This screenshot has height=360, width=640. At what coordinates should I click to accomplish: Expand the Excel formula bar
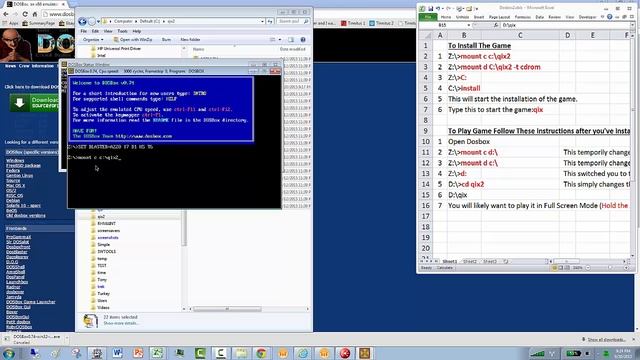pyautogui.click(x=632, y=25)
